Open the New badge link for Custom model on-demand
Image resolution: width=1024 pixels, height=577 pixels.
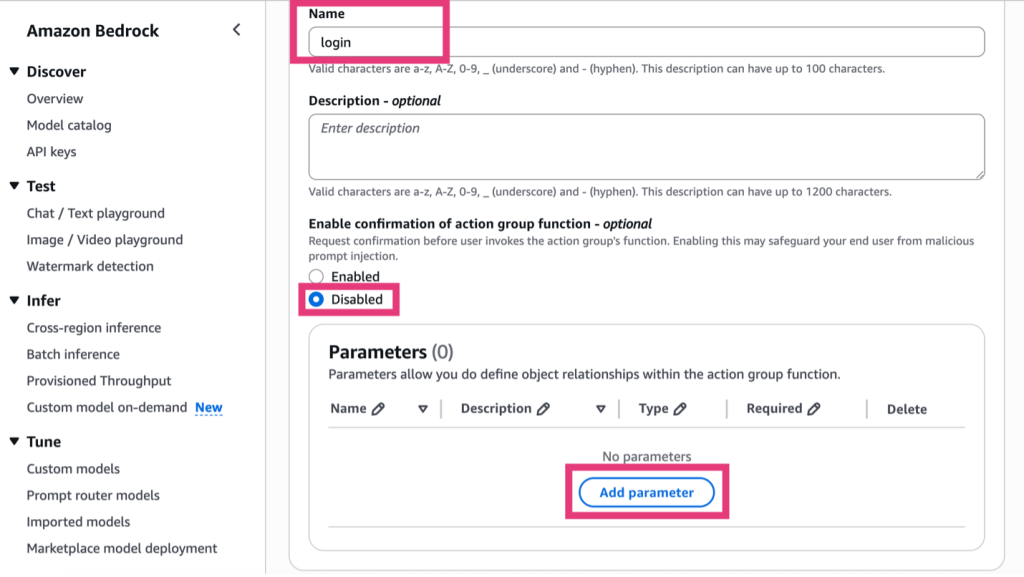pyautogui.click(x=209, y=408)
